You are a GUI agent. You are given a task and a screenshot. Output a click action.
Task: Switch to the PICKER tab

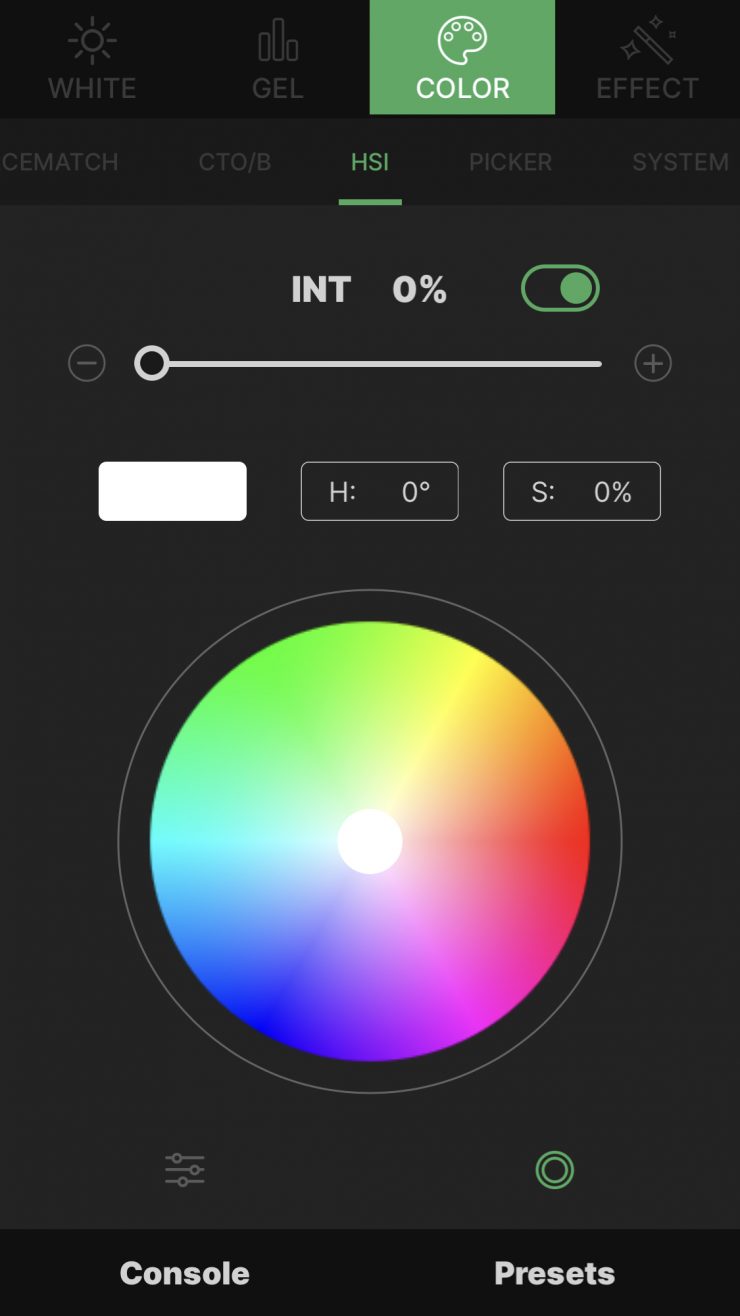510,162
